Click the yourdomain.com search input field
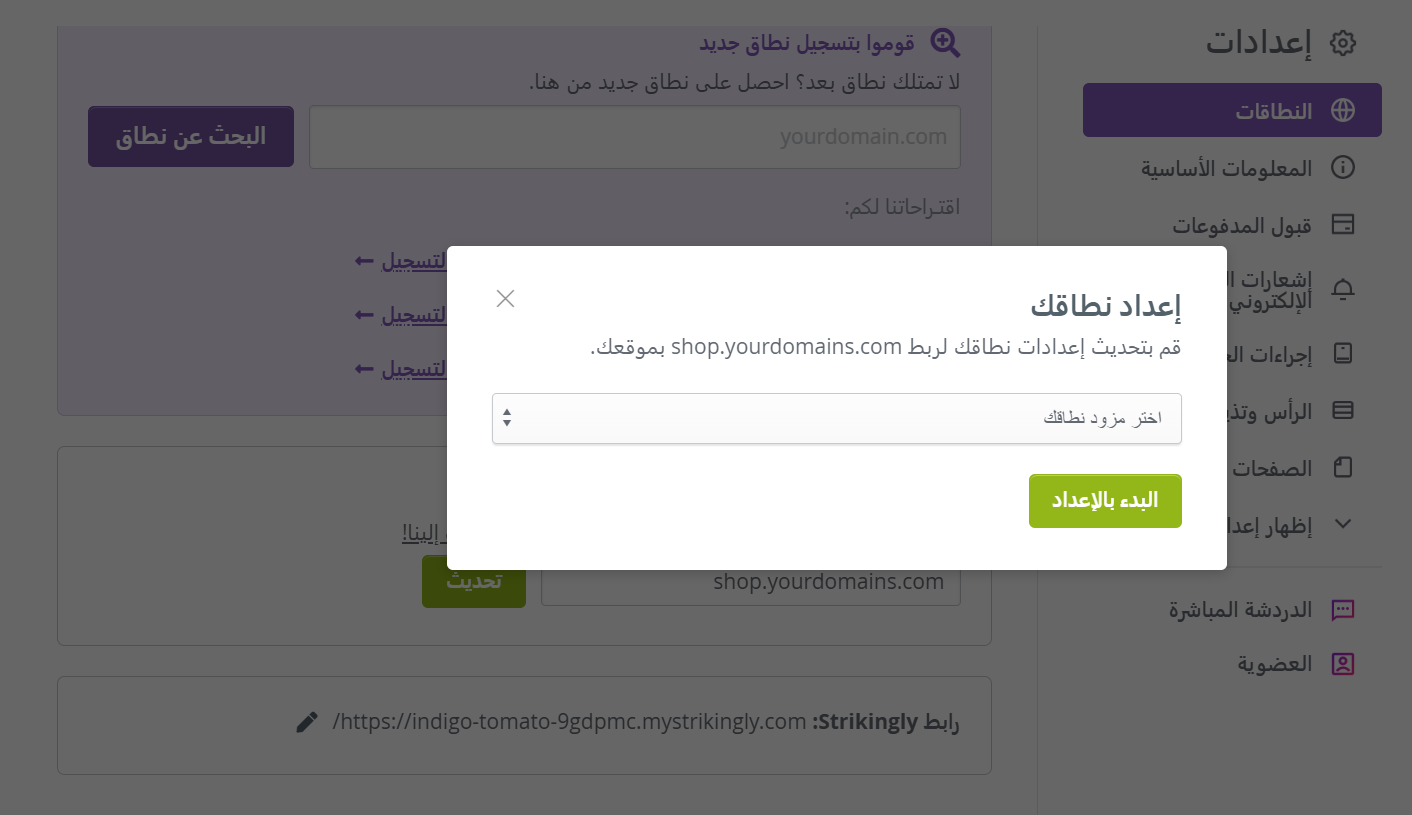Viewport: 1412px width, 815px height. [x=635, y=137]
